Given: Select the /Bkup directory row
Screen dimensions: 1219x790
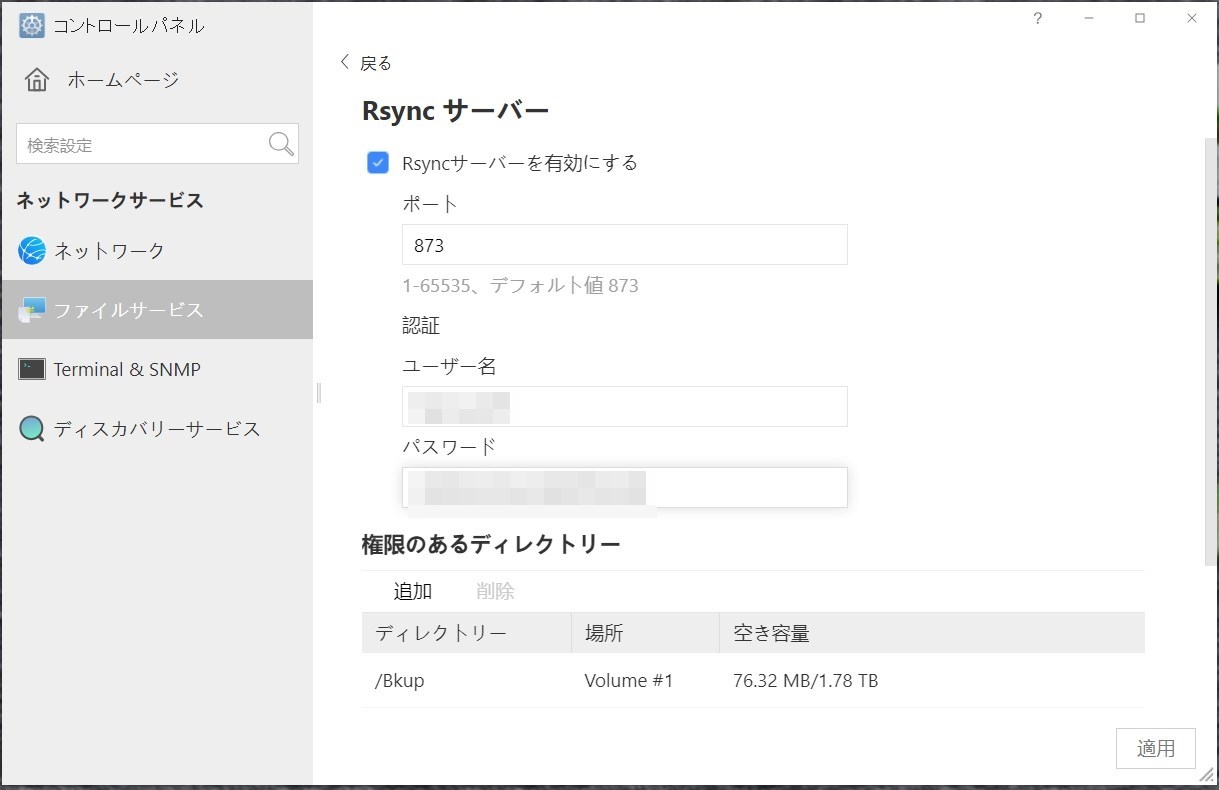Looking at the screenshot, I should (x=752, y=681).
